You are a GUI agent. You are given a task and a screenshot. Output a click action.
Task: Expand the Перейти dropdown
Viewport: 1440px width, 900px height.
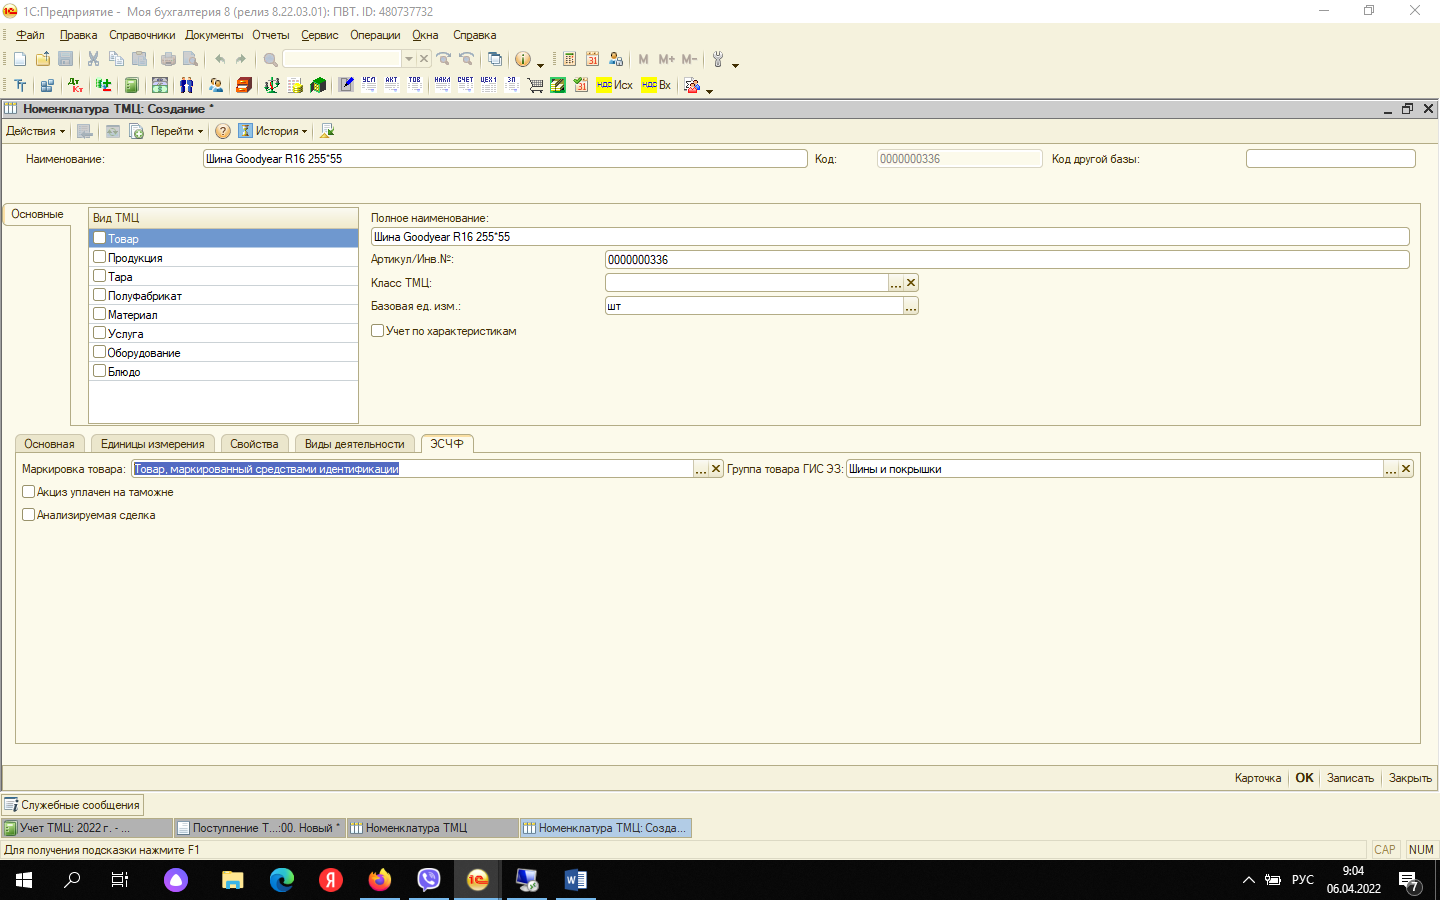pos(176,131)
